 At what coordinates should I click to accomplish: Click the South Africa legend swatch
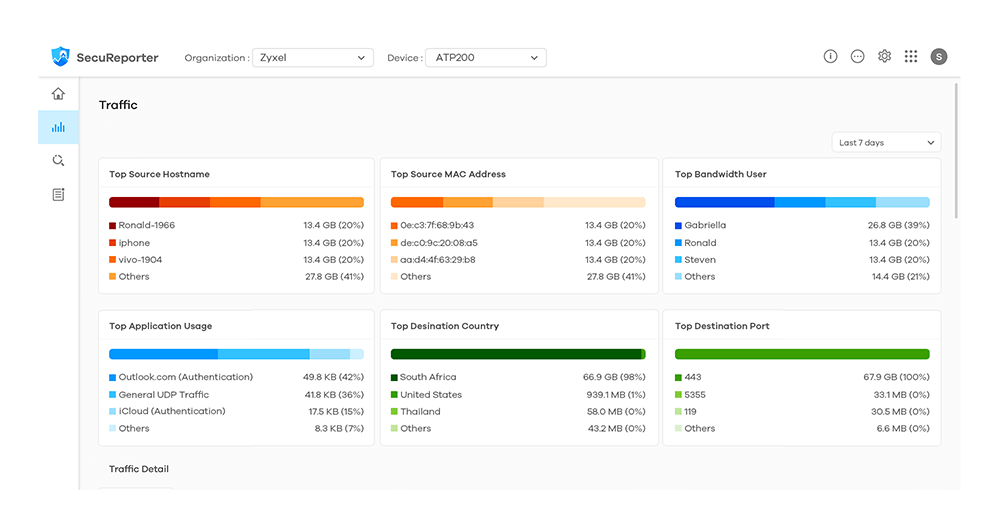[x=395, y=378]
